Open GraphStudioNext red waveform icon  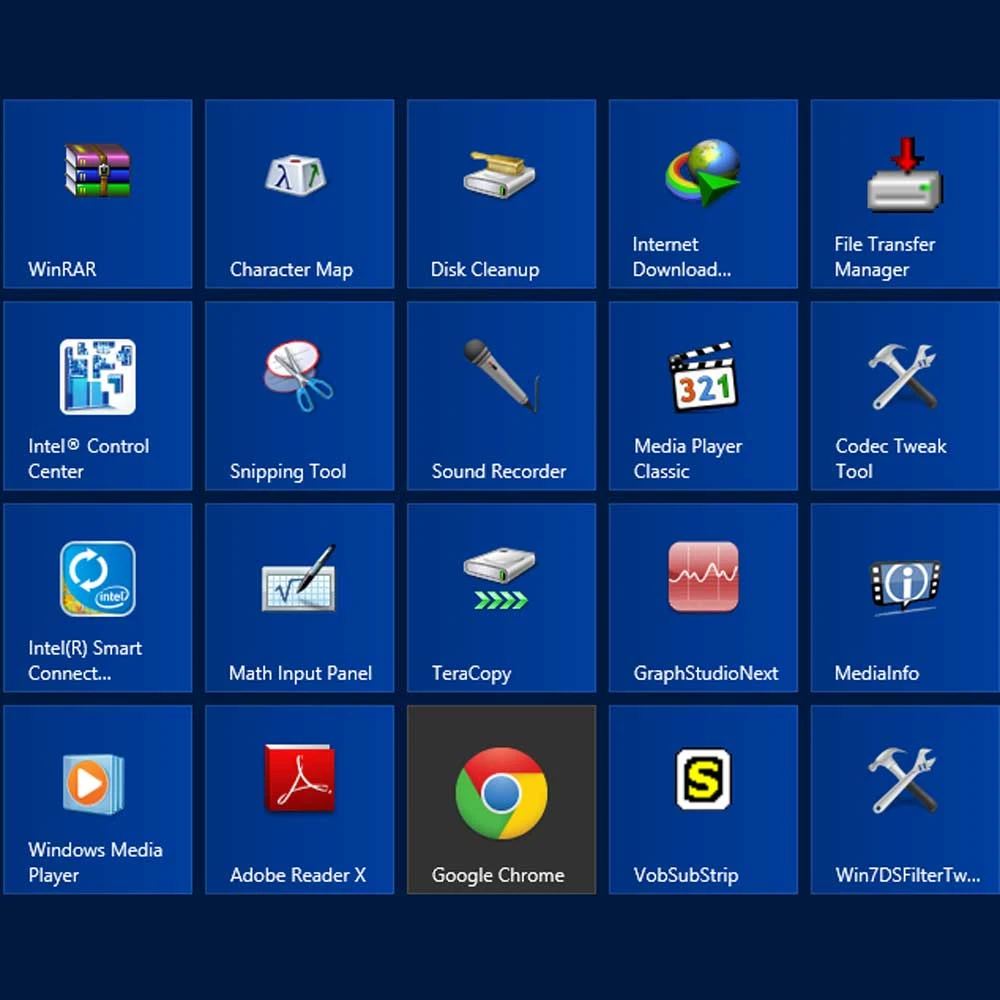(x=703, y=577)
